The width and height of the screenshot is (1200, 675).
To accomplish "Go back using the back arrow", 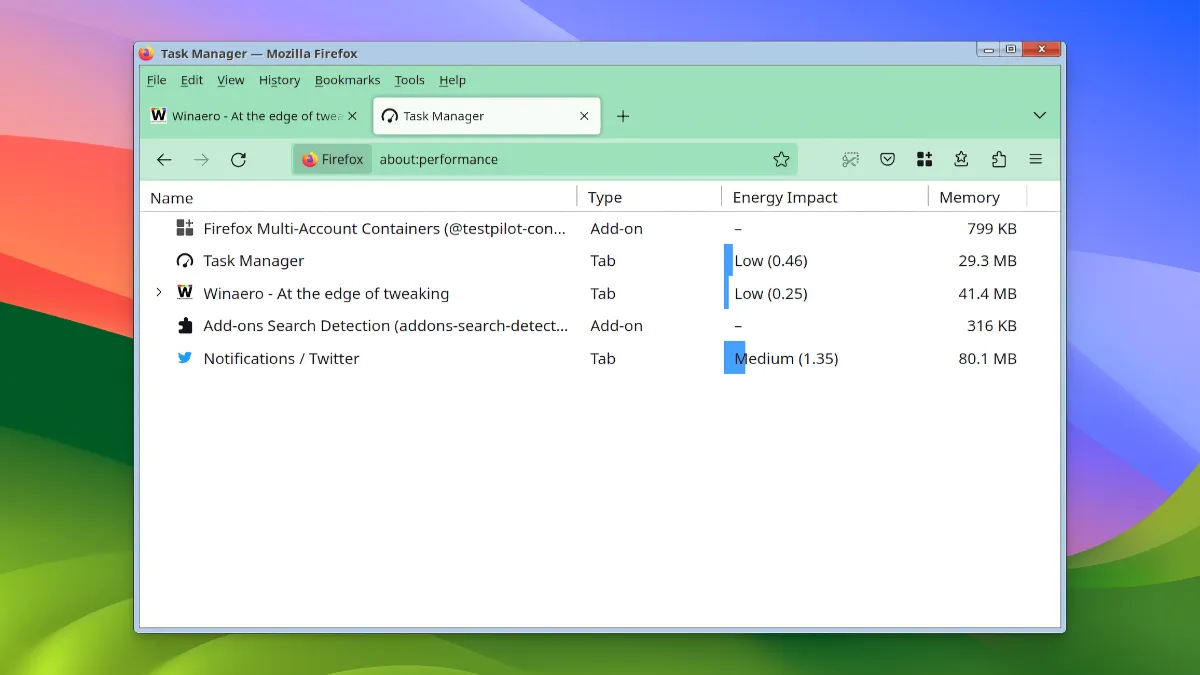I will (x=165, y=160).
